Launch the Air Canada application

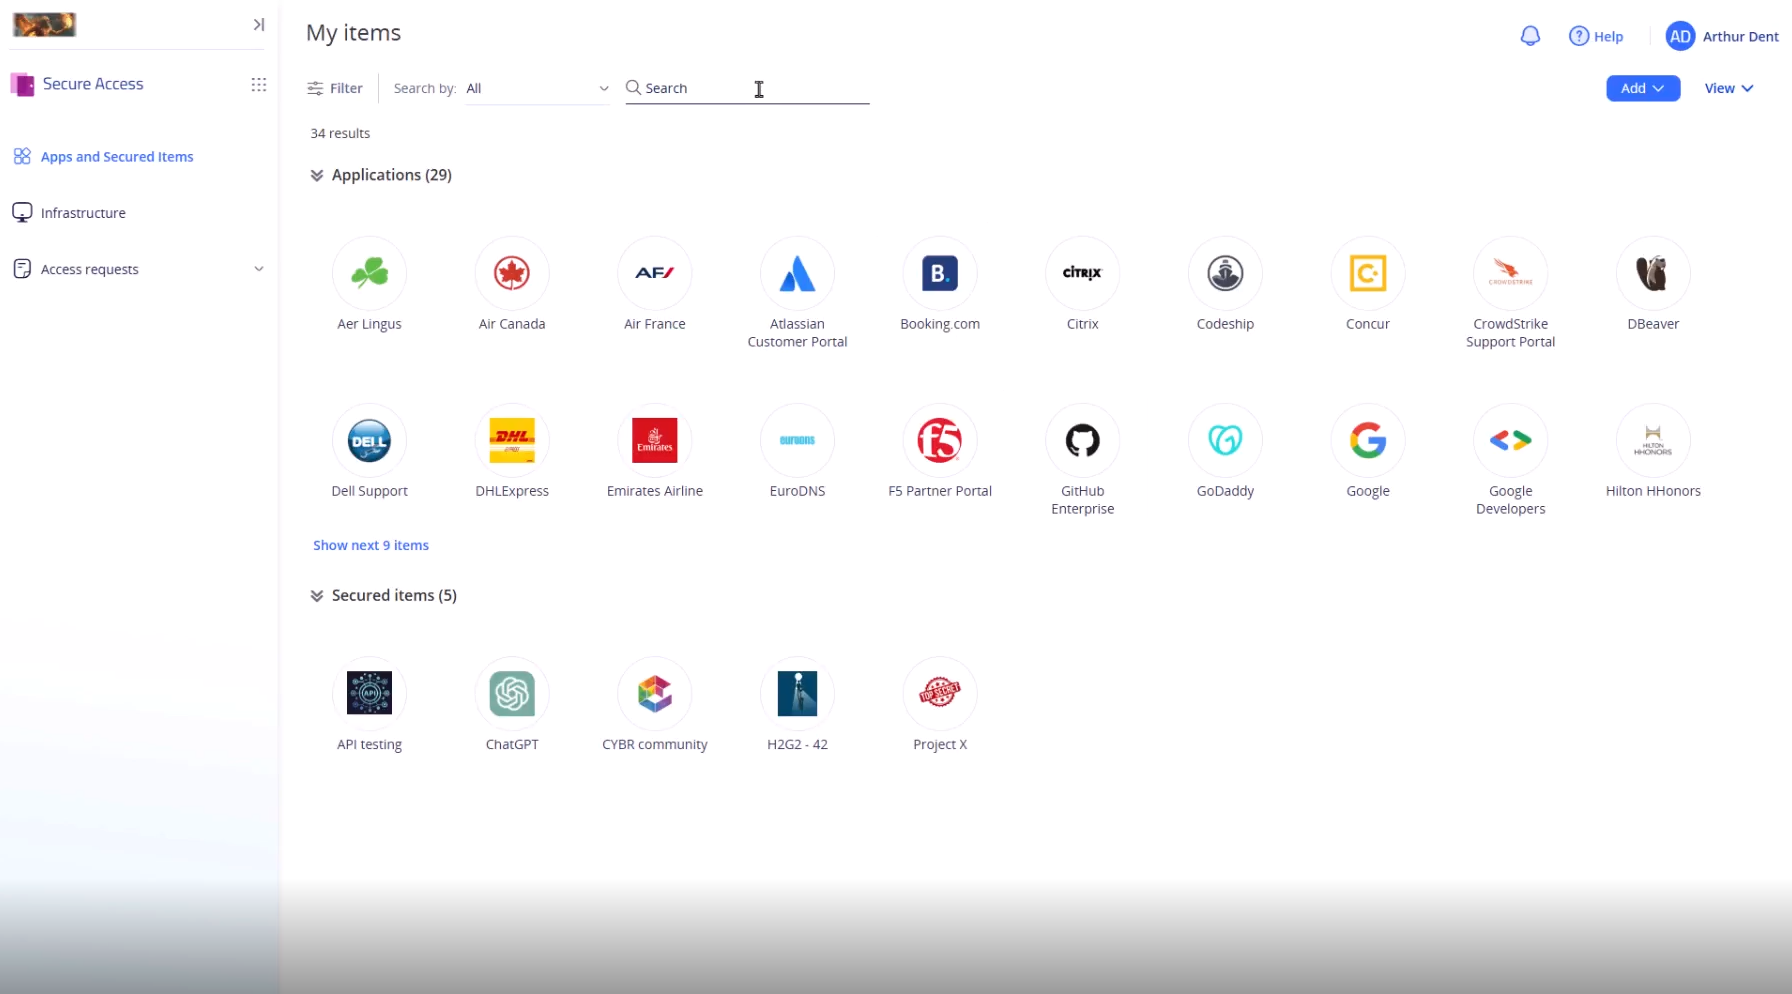tap(512, 273)
